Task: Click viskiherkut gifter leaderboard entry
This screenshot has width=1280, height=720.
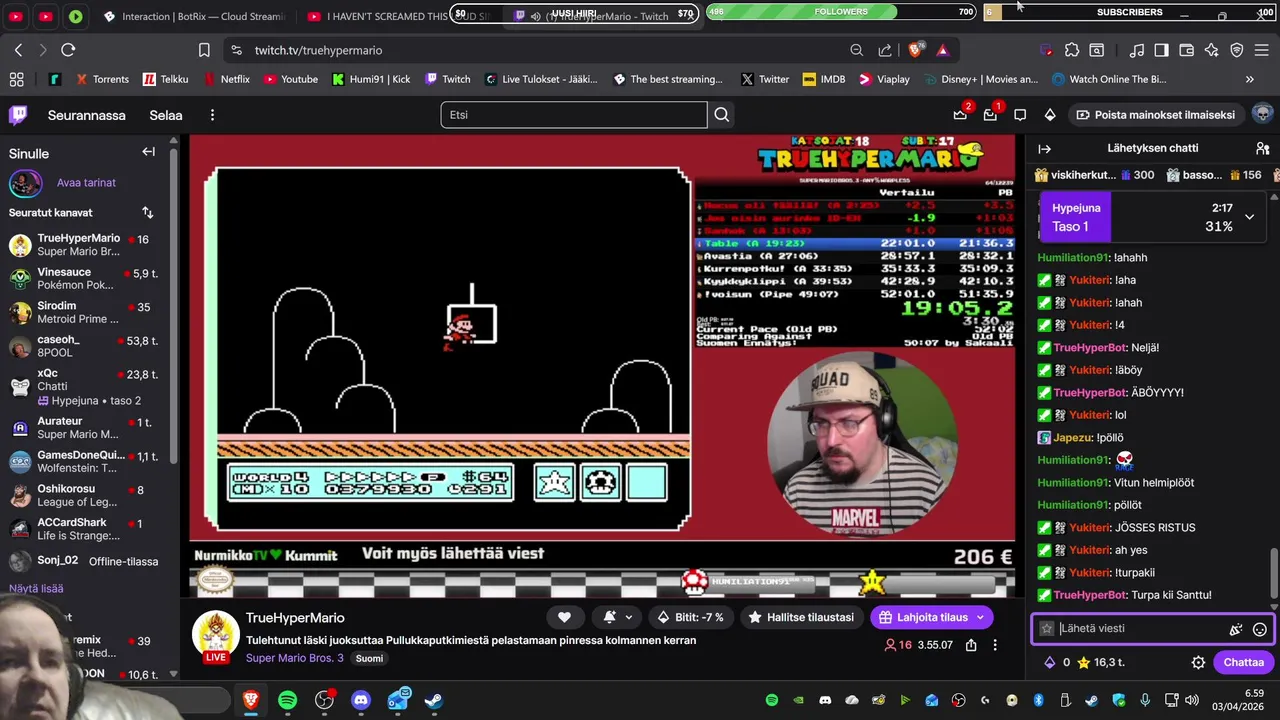Action: tap(1094, 175)
